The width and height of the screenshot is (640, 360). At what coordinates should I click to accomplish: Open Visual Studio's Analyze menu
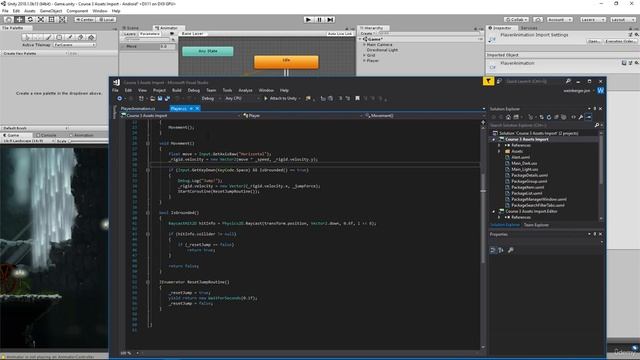click(x=245, y=90)
